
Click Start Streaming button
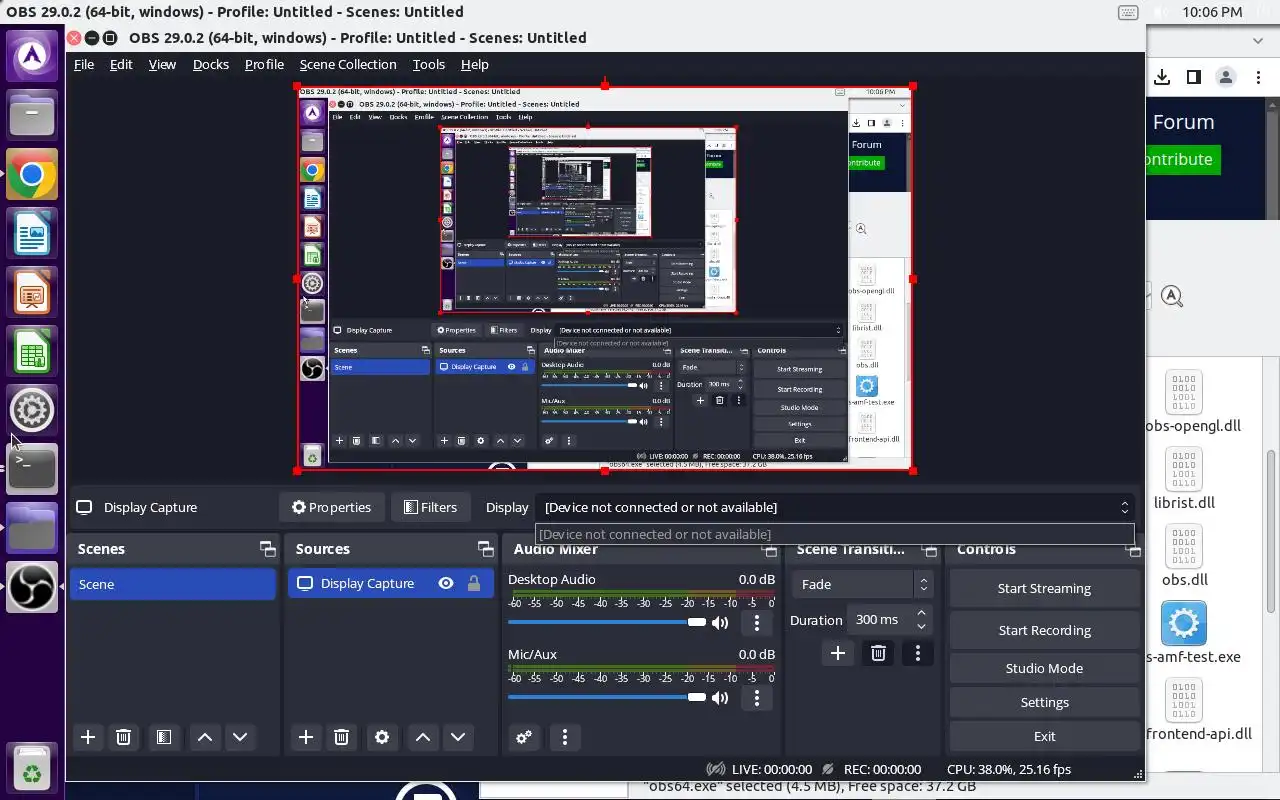(1044, 588)
